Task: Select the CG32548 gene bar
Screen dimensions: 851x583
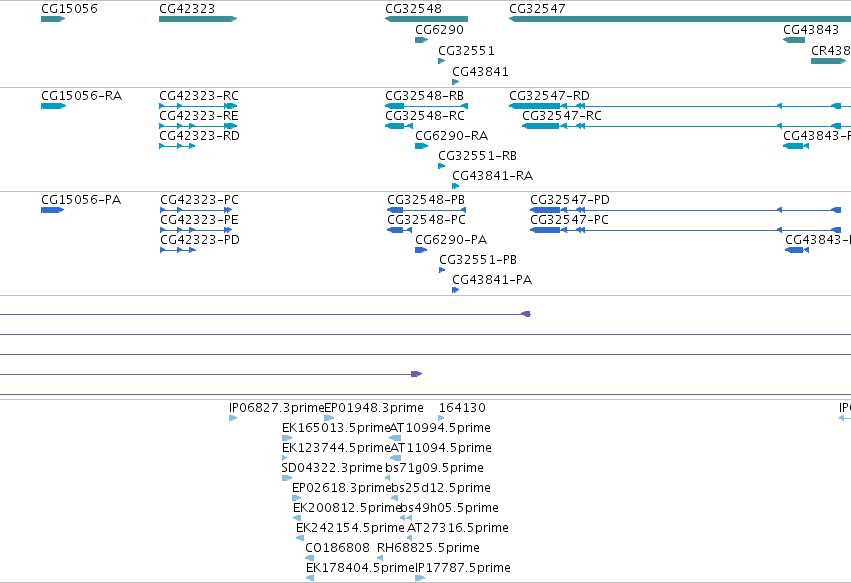Action: 427,19
